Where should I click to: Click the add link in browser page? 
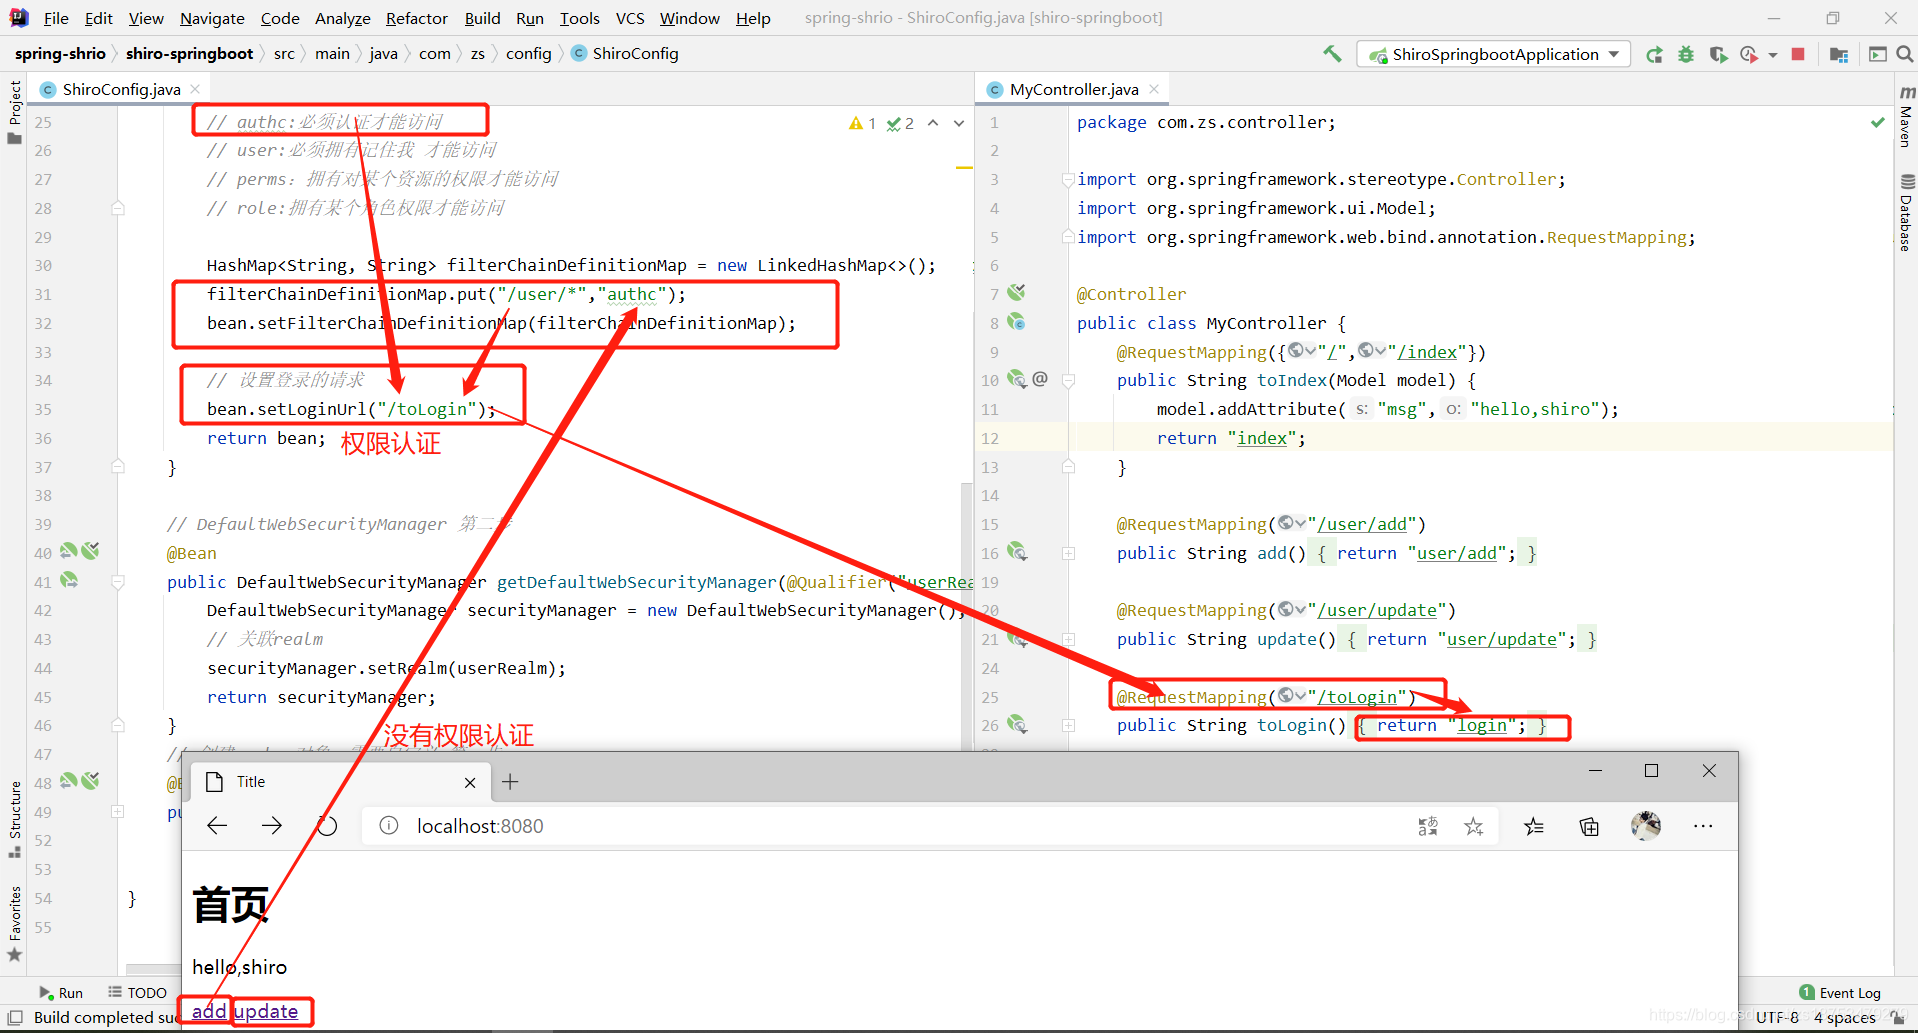point(209,1011)
